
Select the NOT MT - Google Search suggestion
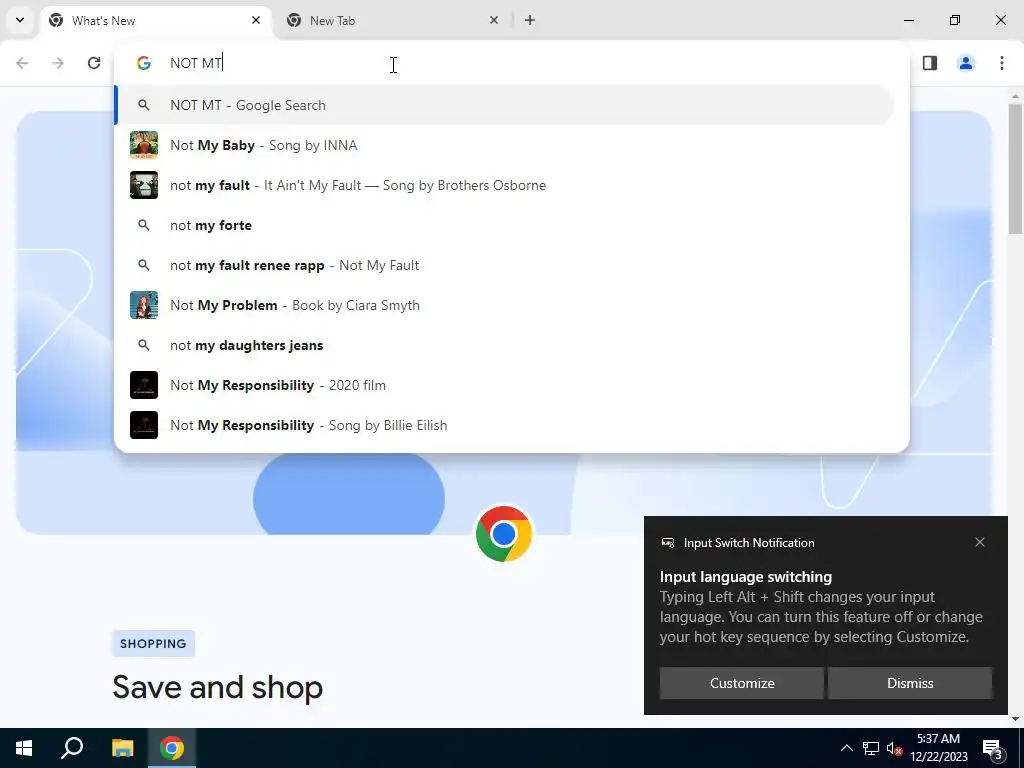(x=504, y=105)
